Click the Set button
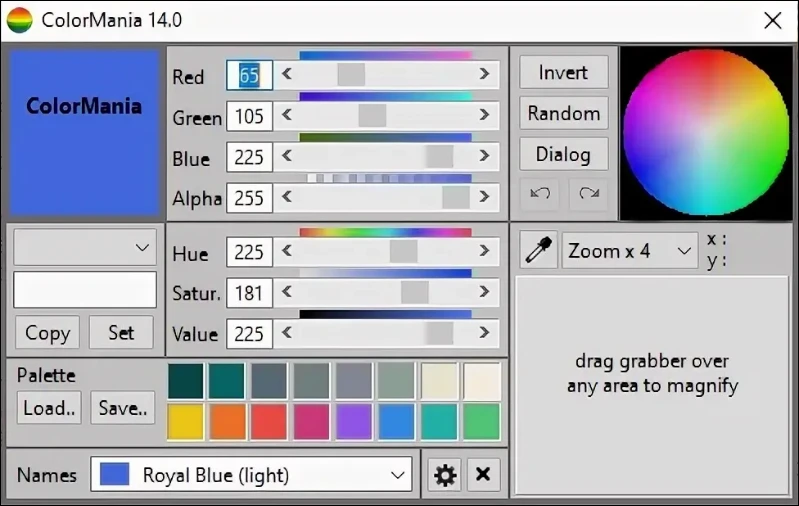Image resolution: width=799 pixels, height=506 pixels. click(121, 332)
